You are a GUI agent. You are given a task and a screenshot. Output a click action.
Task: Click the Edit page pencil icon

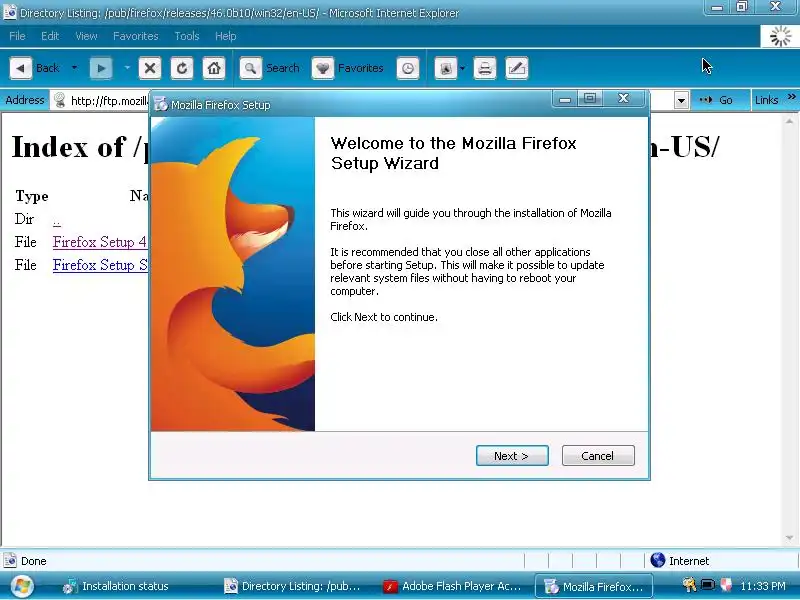(x=517, y=68)
